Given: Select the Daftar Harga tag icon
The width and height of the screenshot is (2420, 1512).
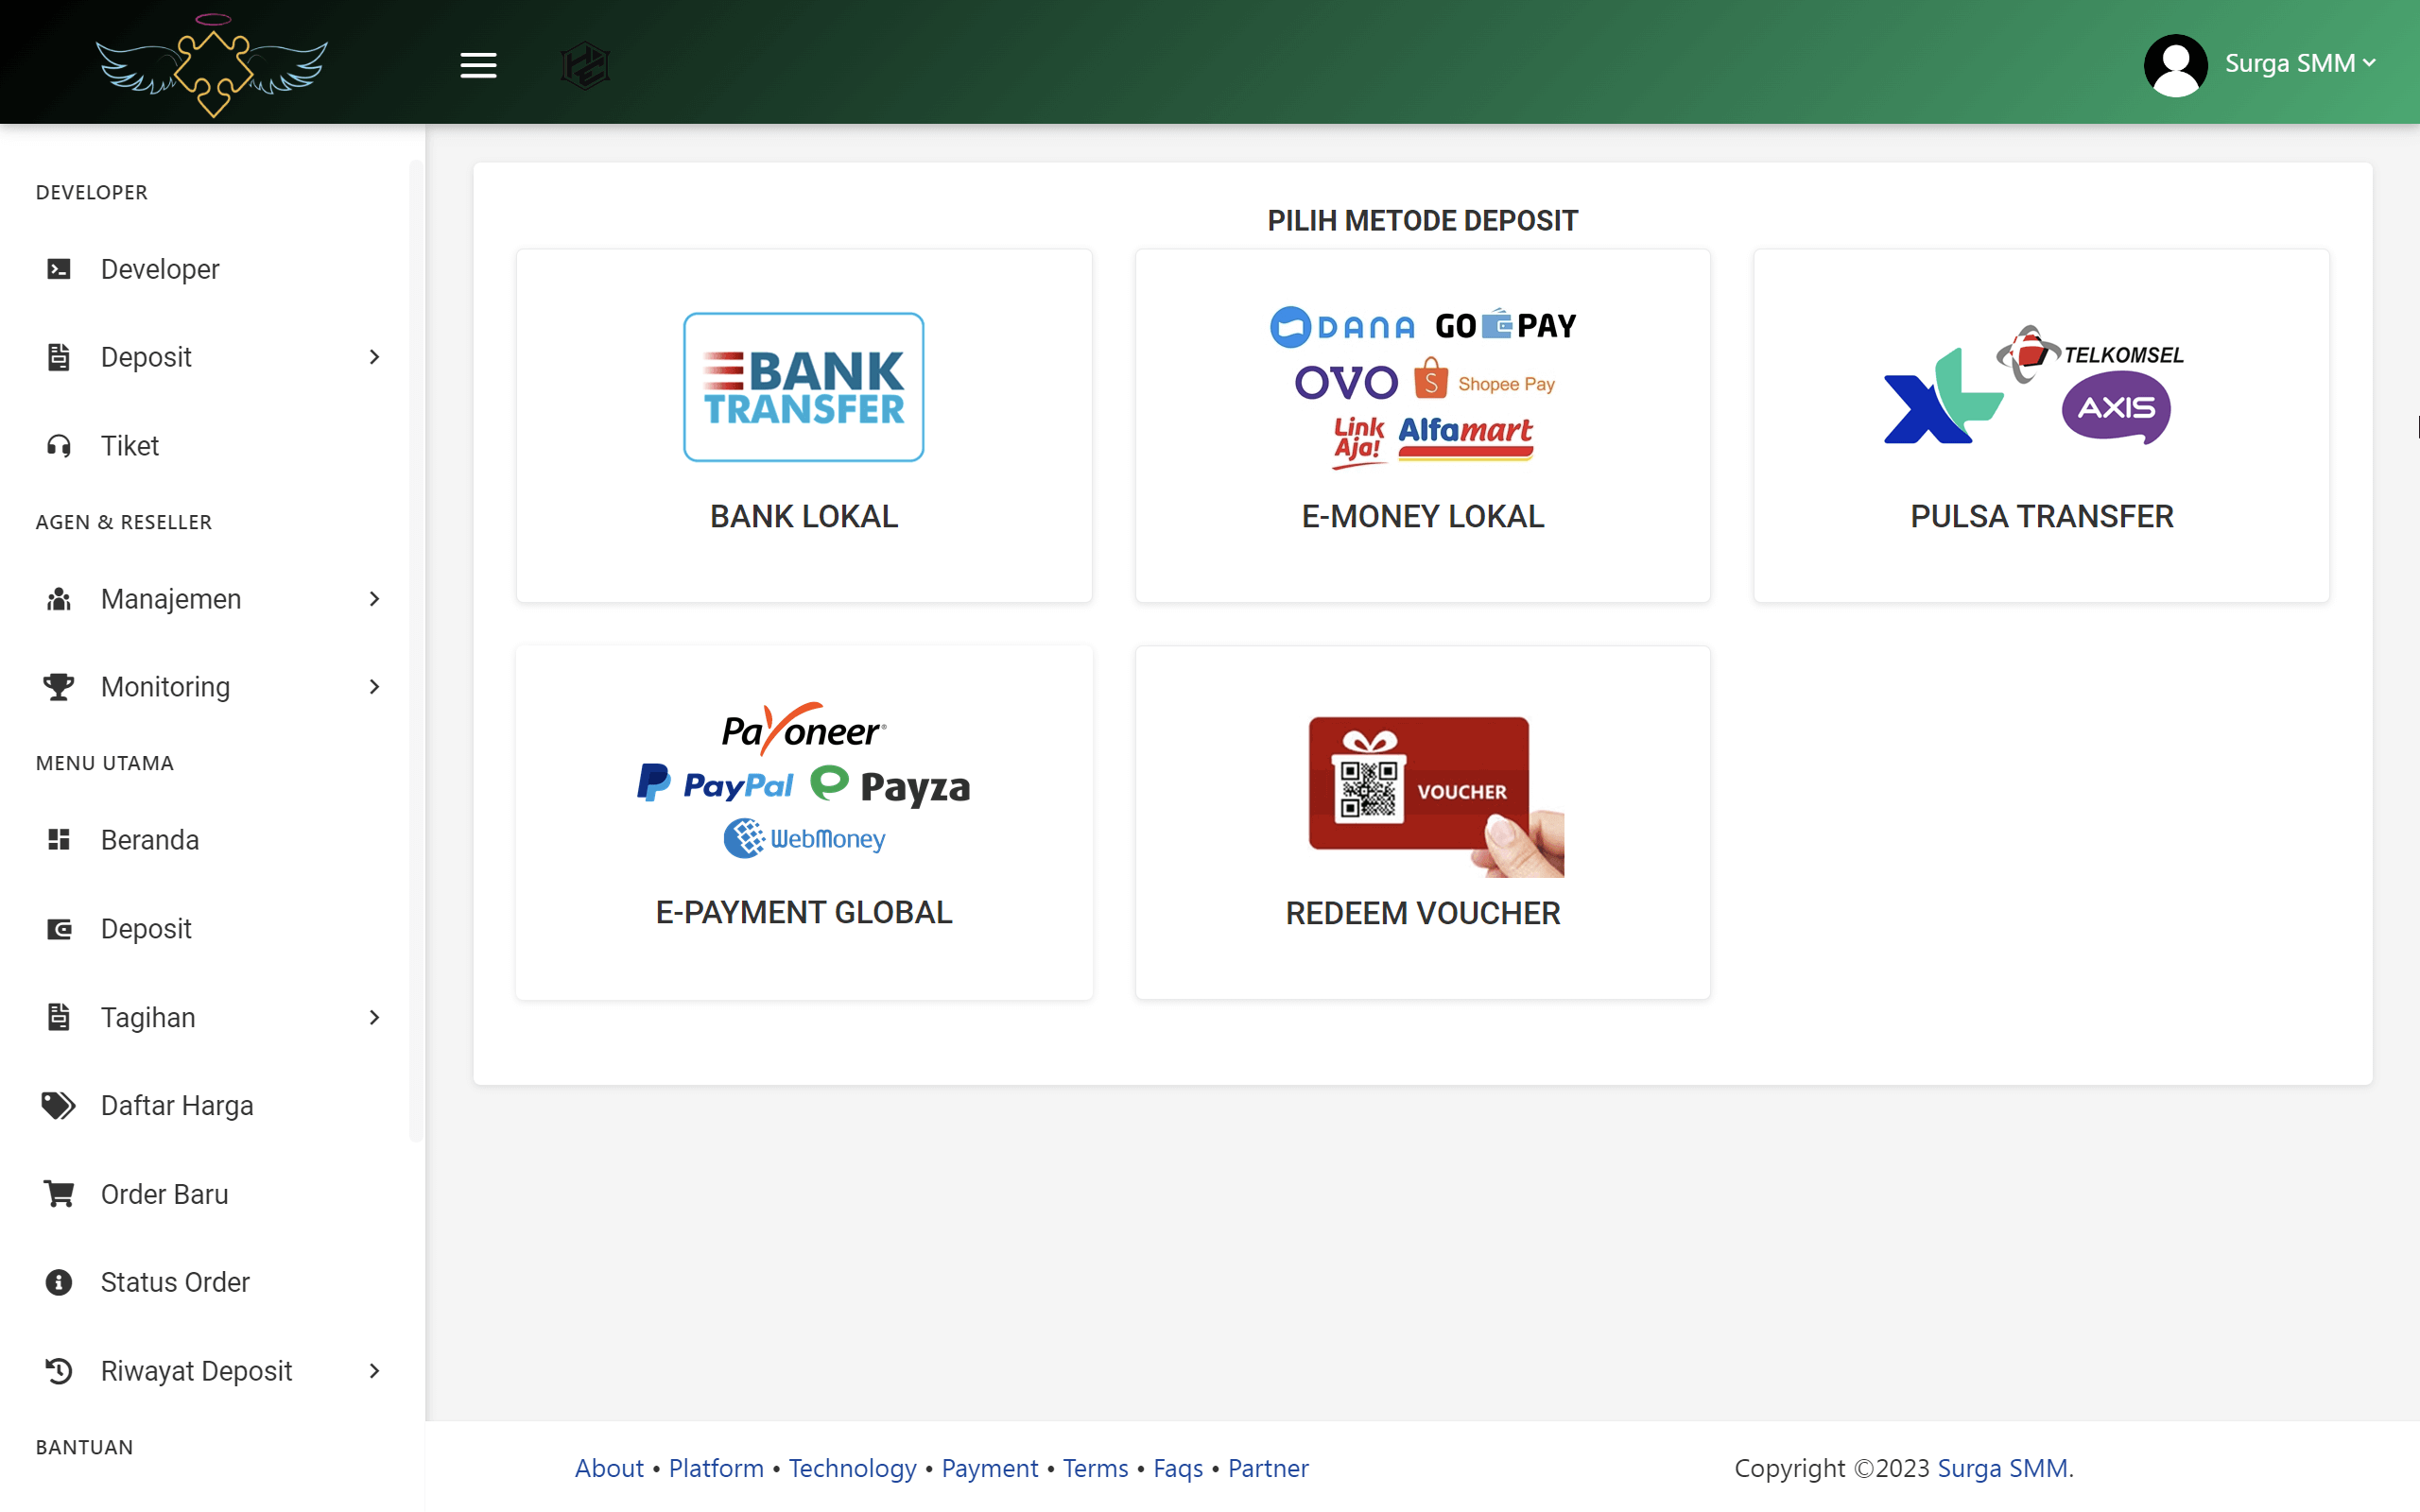Looking at the screenshot, I should pyautogui.click(x=57, y=1105).
